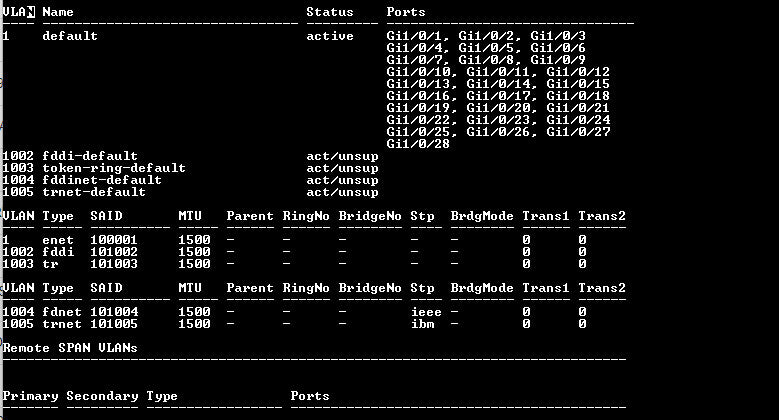Click SAID value 101002

tap(114, 252)
